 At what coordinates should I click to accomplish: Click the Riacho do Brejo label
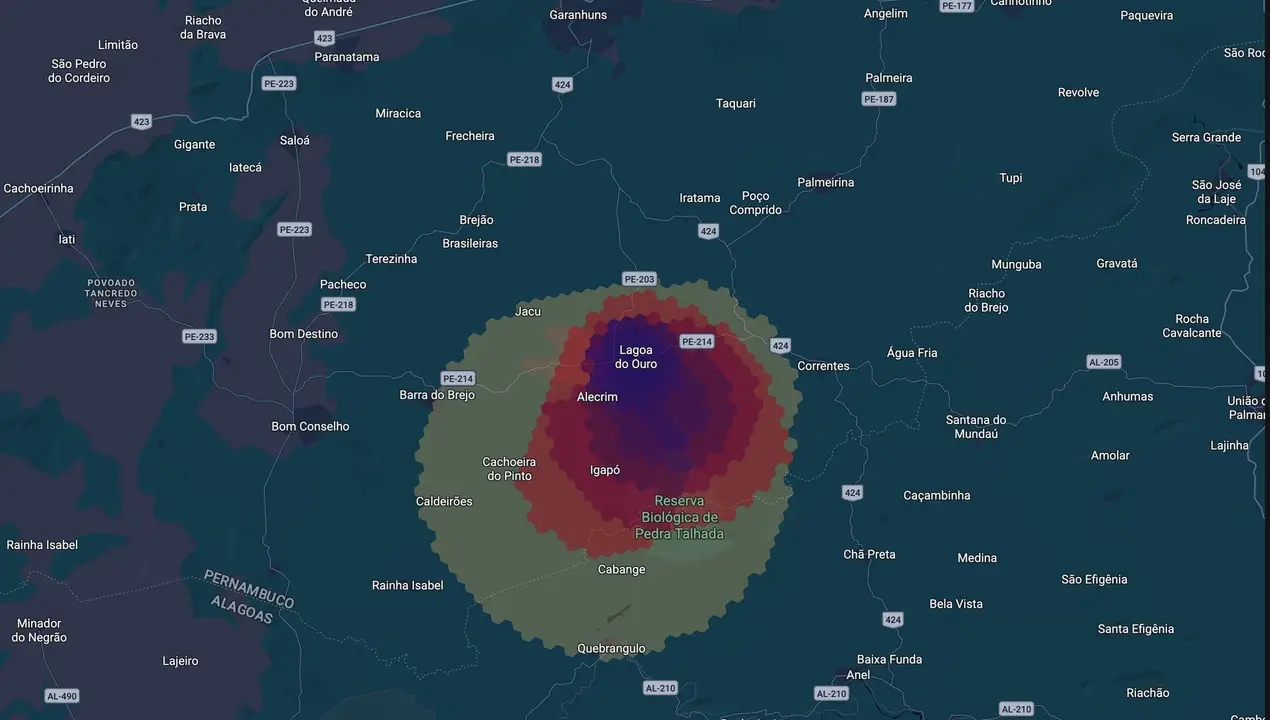[987, 301]
